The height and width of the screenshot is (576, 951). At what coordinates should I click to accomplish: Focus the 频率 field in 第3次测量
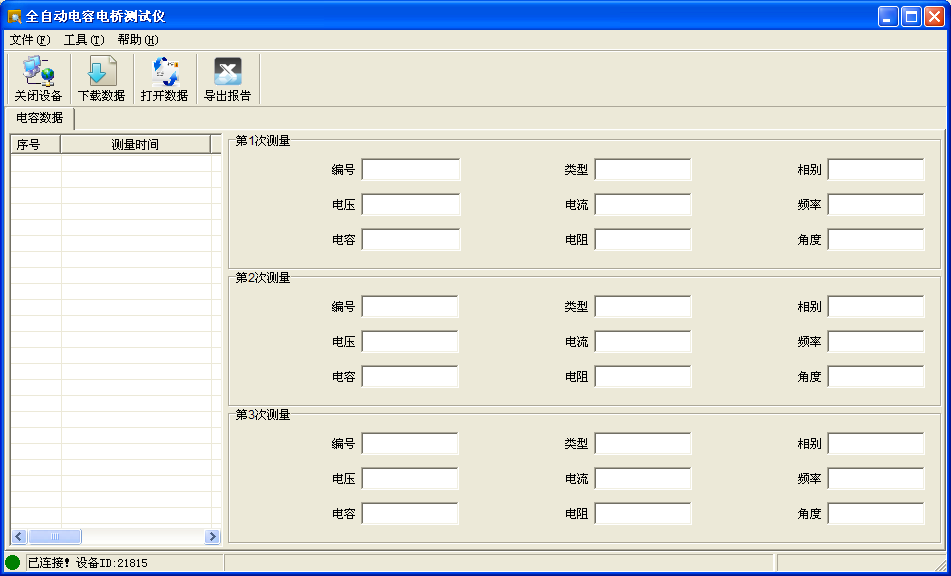tap(876, 479)
